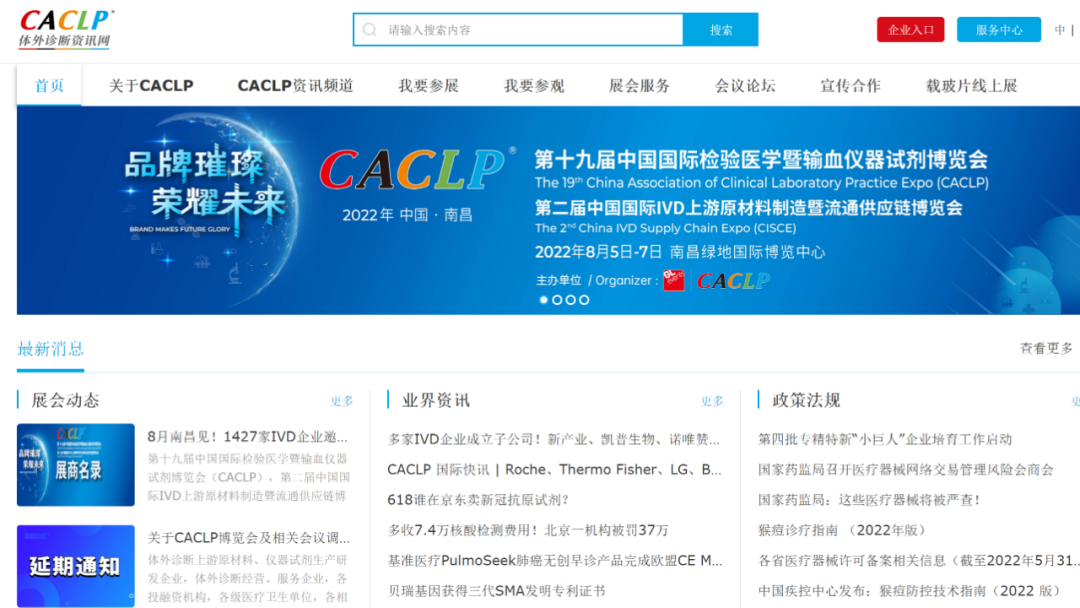This screenshot has height=608, width=1080.
Task: Open article 618谁在京东卖新冠抗原试剂？
Action: point(479,500)
